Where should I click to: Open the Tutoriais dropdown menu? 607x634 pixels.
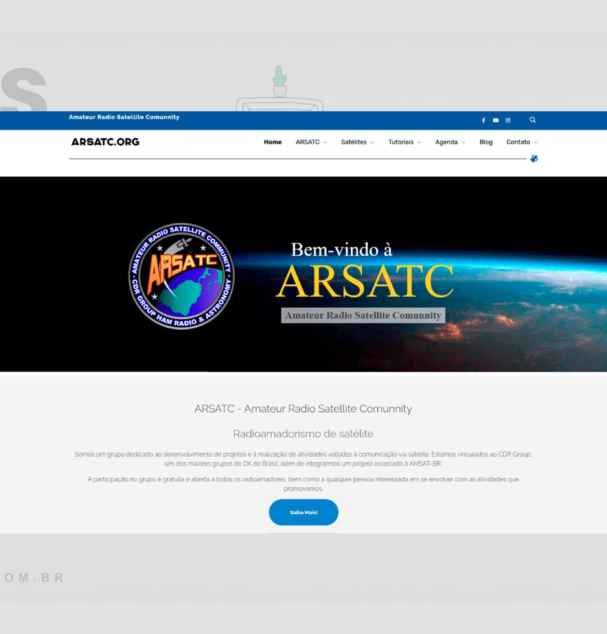tap(404, 142)
